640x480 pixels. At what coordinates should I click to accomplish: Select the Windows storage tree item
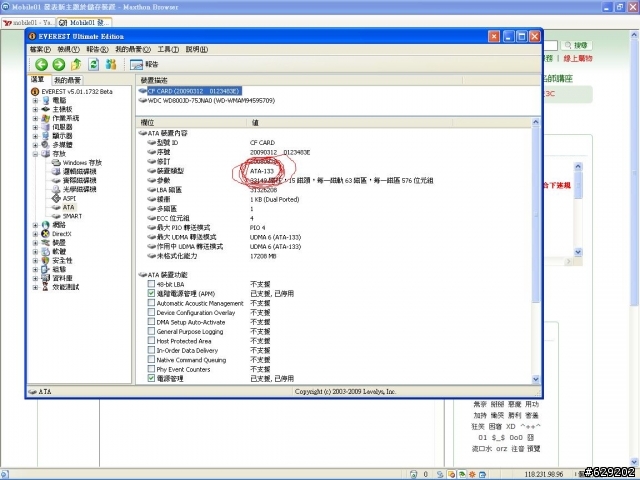tap(82, 163)
